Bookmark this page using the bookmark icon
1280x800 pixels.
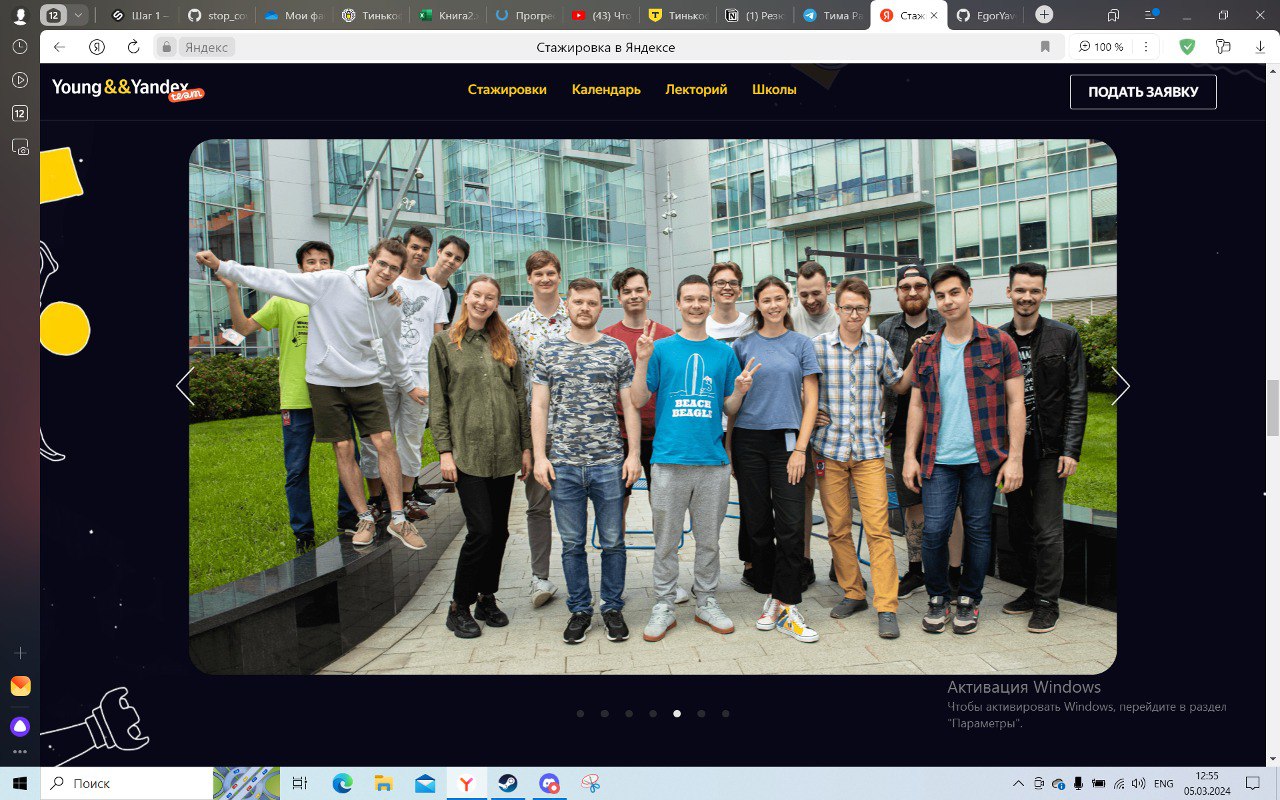pyautogui.click(x=1045, y=47)
